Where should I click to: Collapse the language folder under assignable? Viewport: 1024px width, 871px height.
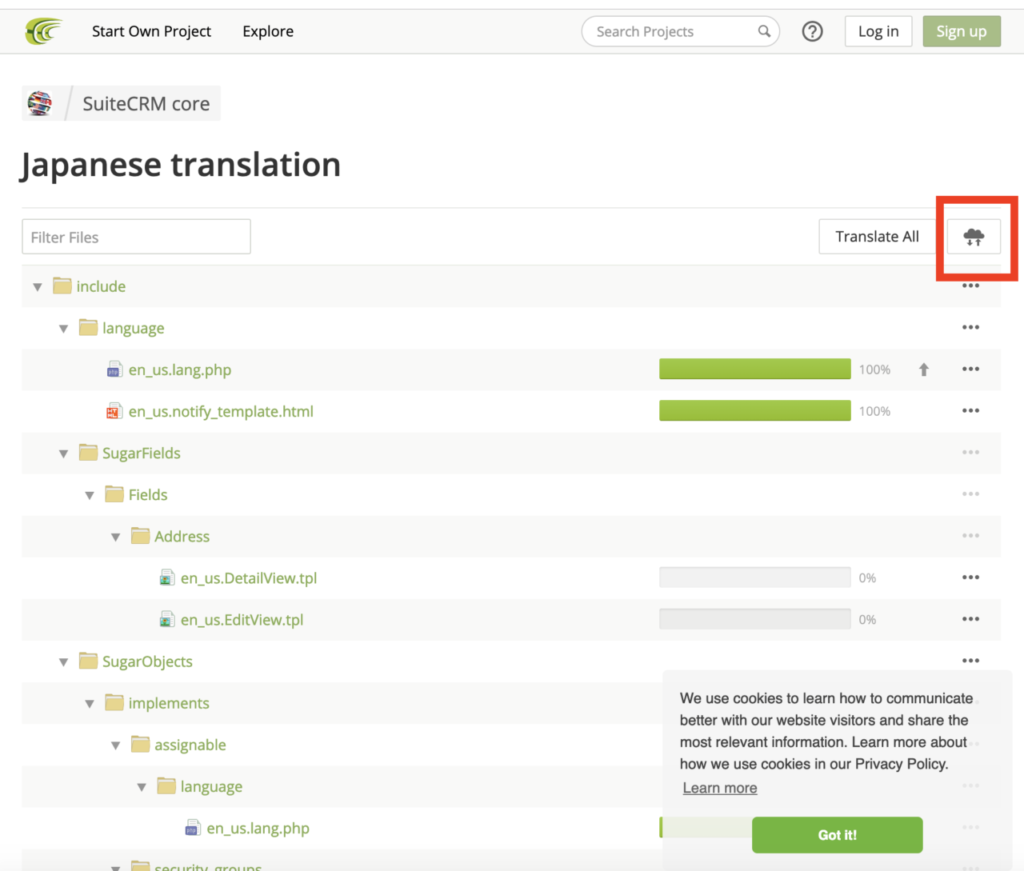tap(142, 787)
